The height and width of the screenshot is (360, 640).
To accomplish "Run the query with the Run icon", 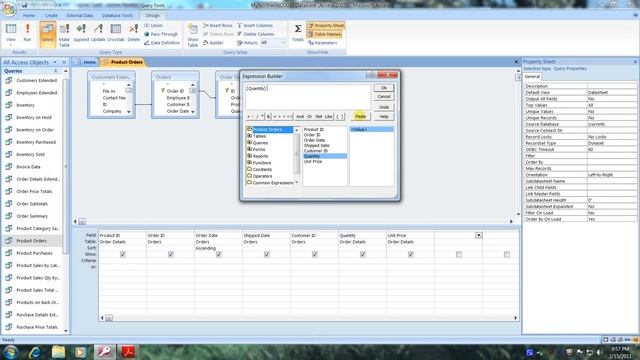I will 27,33.
